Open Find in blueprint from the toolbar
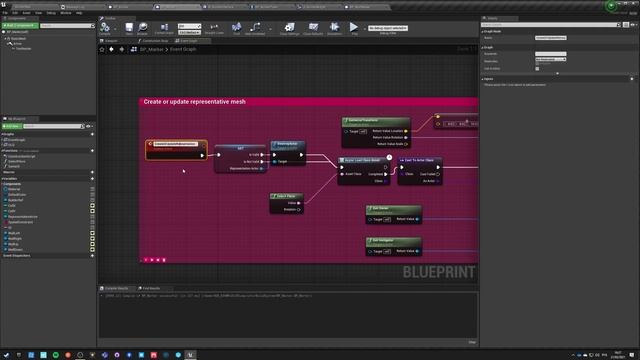The width and height of the screenshot is (640, 360). tap(236, 28)
